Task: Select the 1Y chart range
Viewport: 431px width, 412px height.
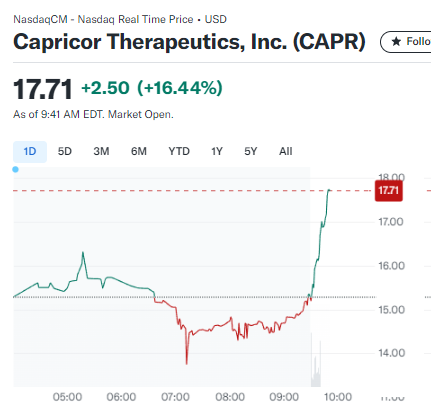Action: pos(217,152)
